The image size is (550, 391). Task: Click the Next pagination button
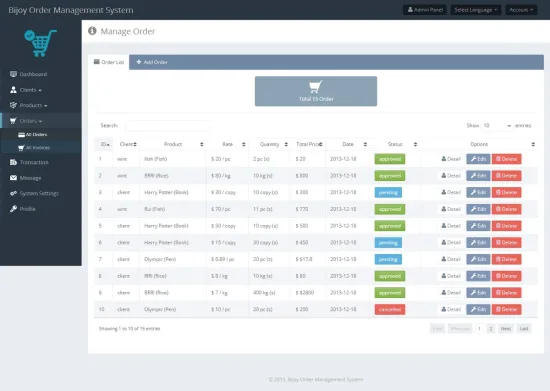tap(505, 329)
